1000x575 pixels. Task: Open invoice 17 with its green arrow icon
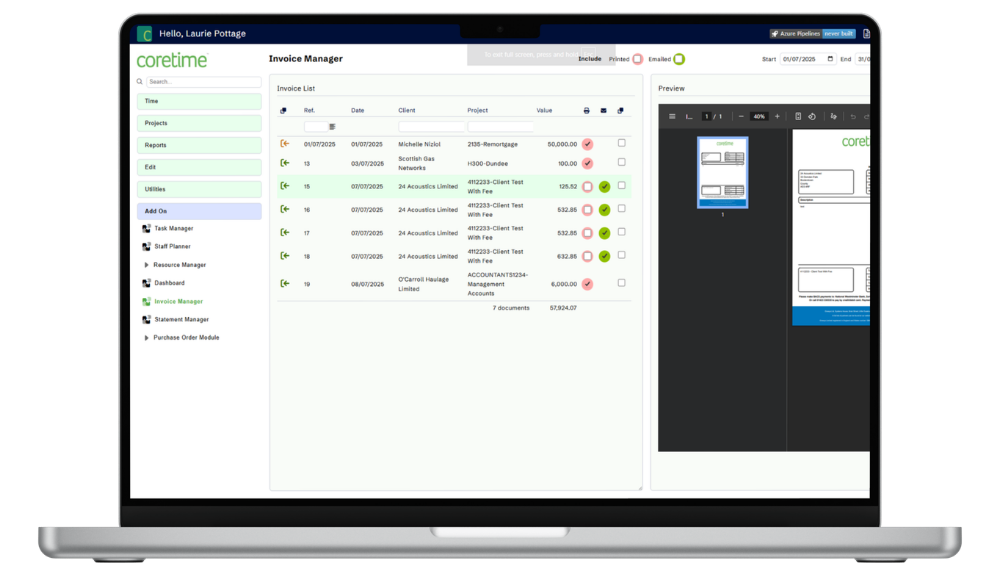point(284,233)
